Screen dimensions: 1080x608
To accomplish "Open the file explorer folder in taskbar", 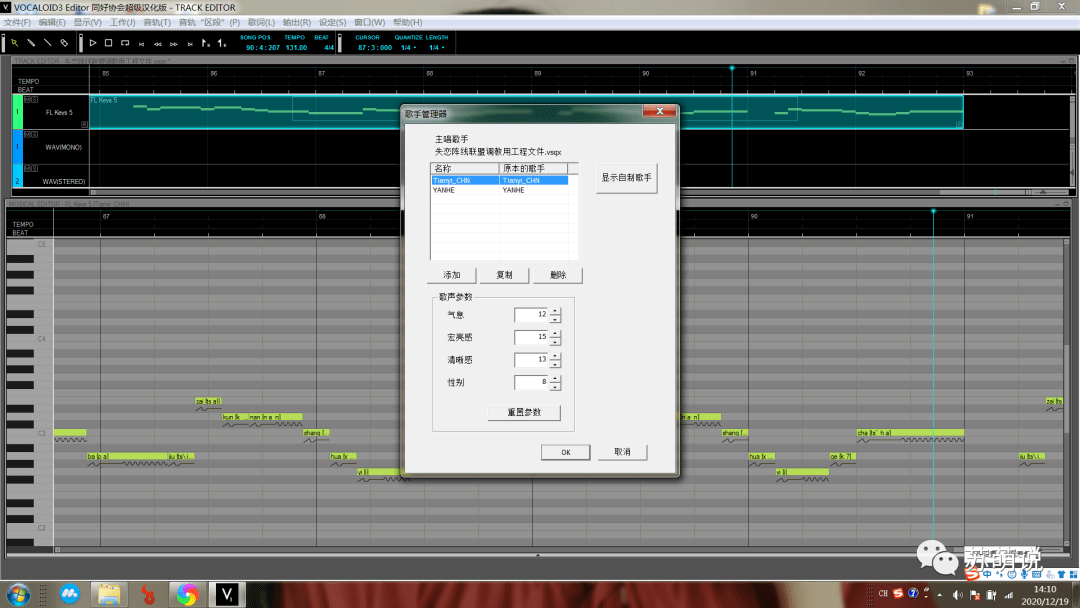I will [109, 594].
